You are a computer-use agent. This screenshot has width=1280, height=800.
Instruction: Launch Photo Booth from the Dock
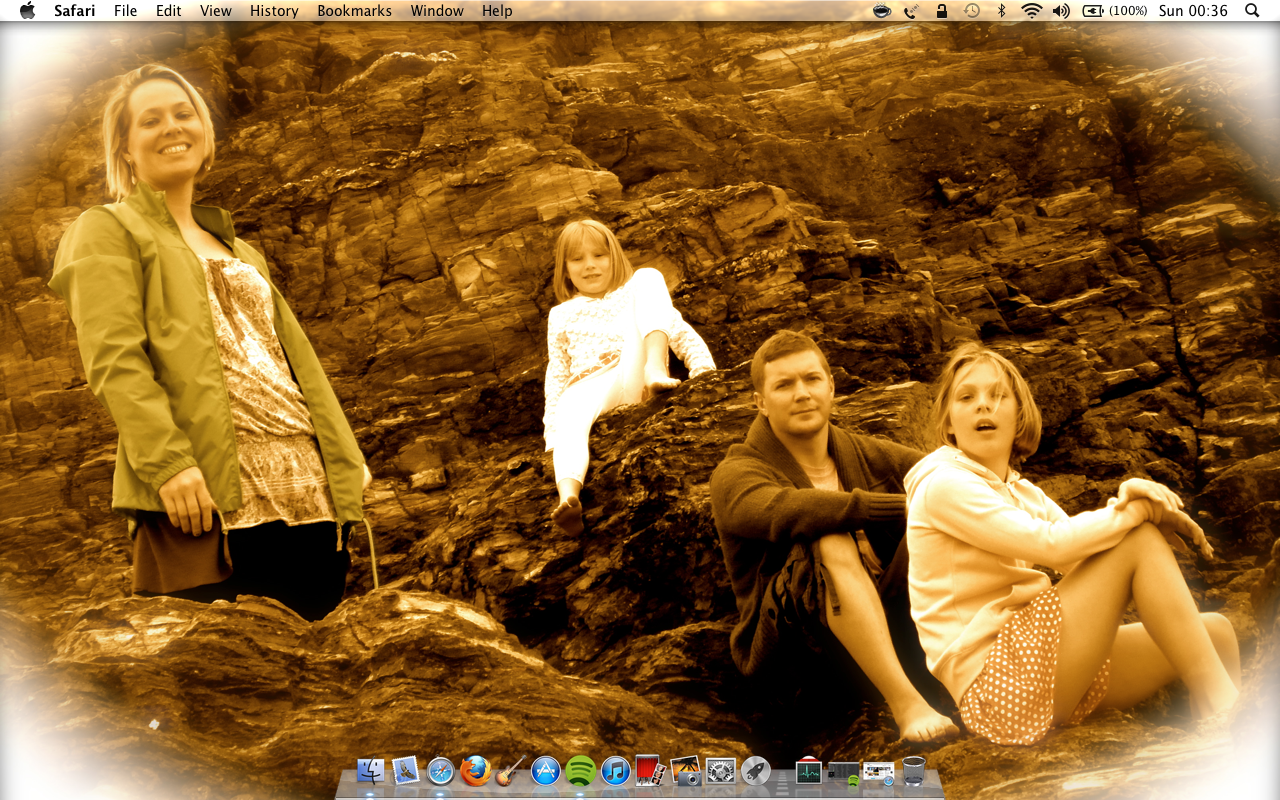pos(650,771)
